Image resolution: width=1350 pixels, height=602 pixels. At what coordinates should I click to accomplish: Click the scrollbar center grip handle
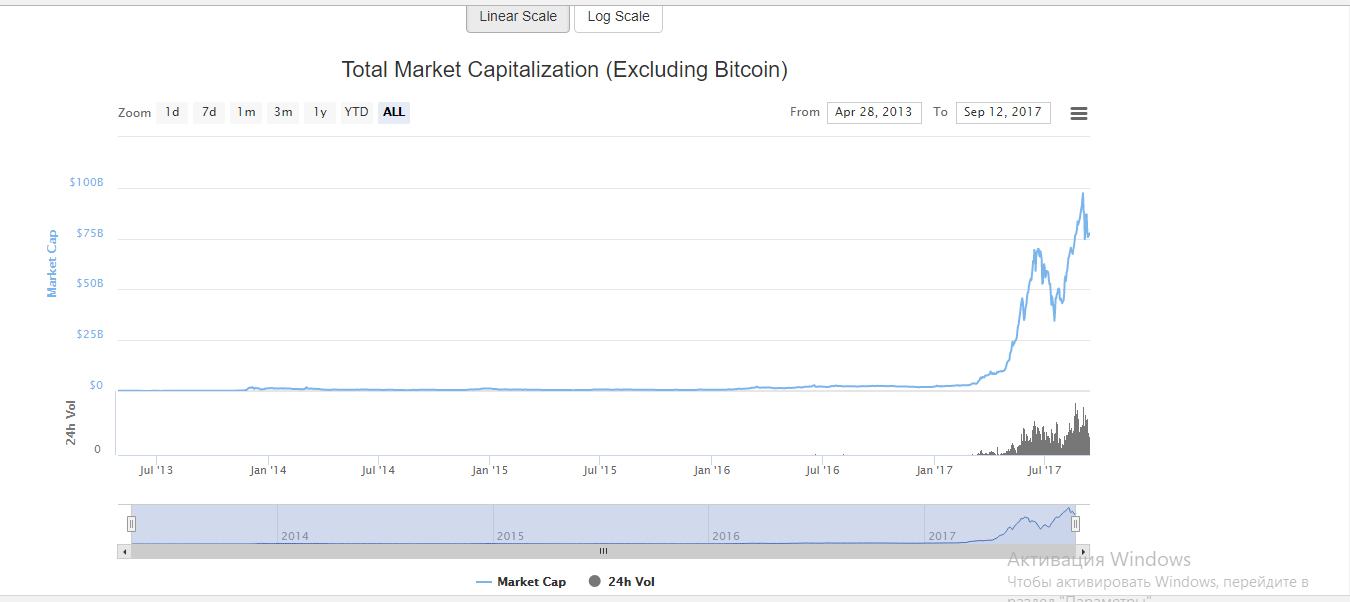(603, 551)
